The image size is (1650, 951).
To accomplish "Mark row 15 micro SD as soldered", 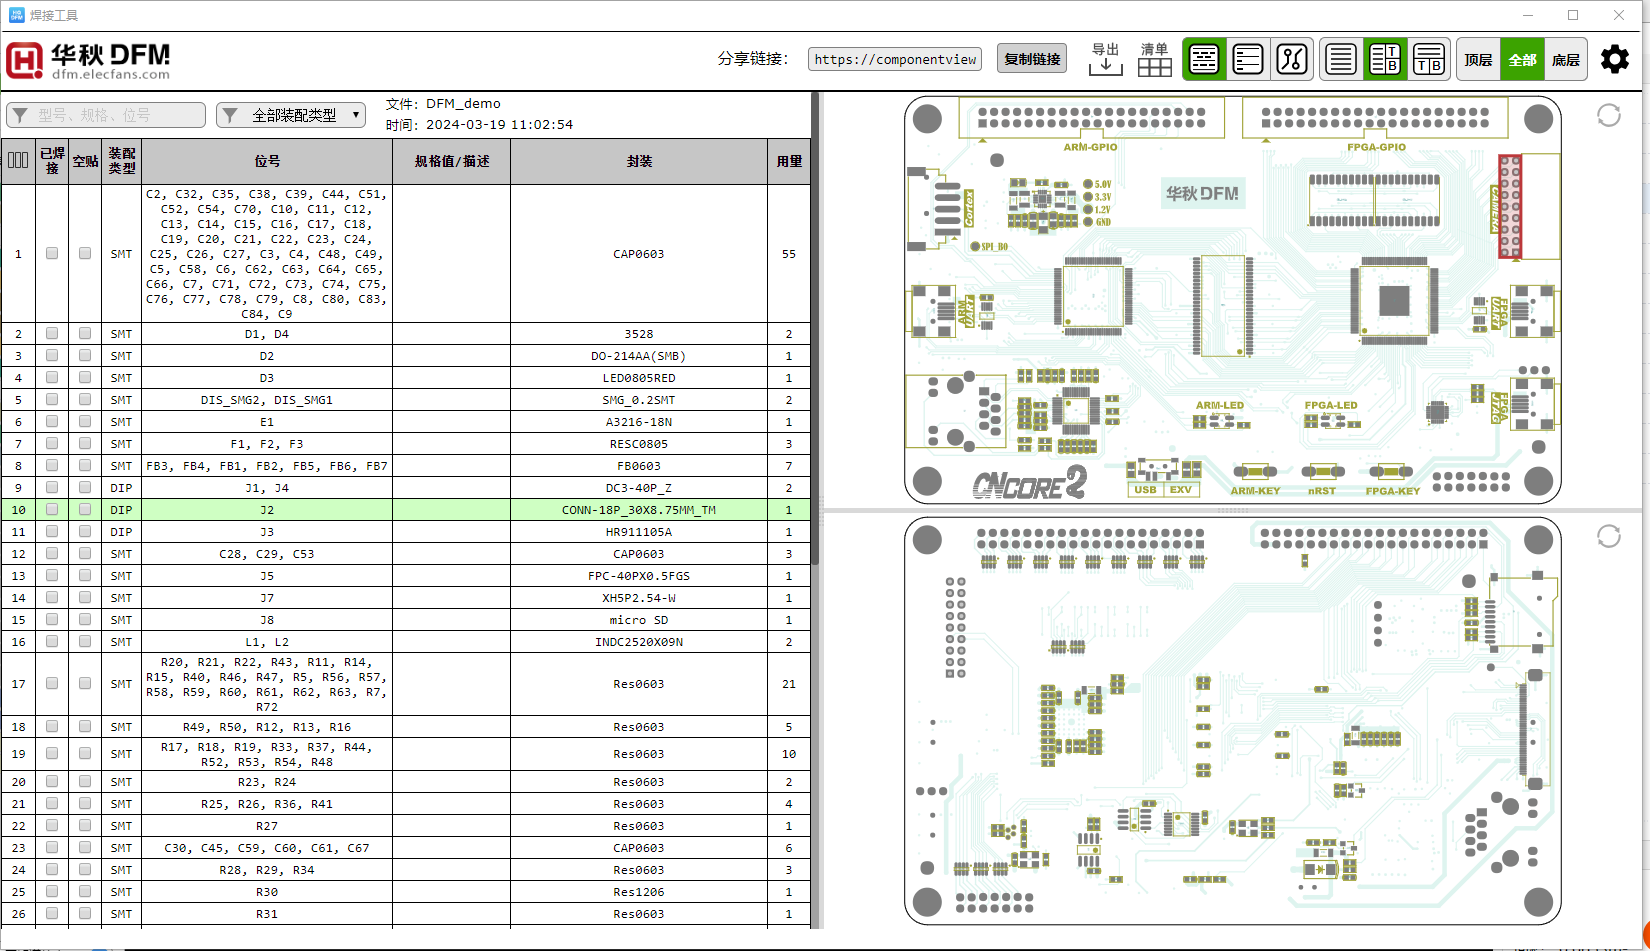I will pos(52,620).
